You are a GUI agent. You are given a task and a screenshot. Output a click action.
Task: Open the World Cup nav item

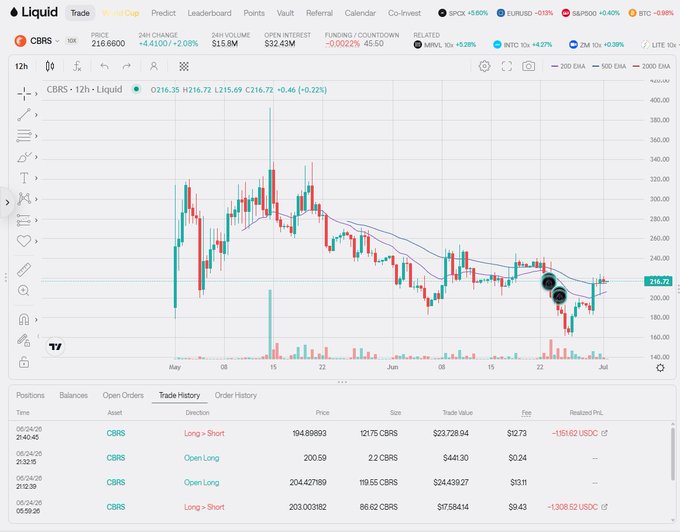click(x=121, y=13)
